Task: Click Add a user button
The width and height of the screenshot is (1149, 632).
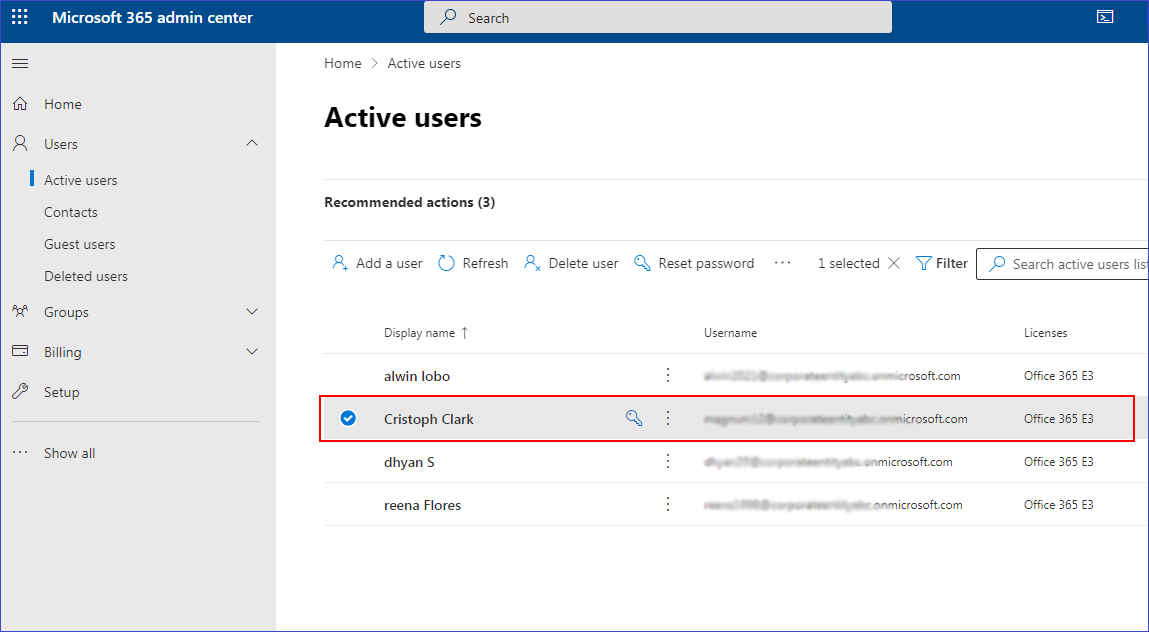Action: click(x=378, y=263)
